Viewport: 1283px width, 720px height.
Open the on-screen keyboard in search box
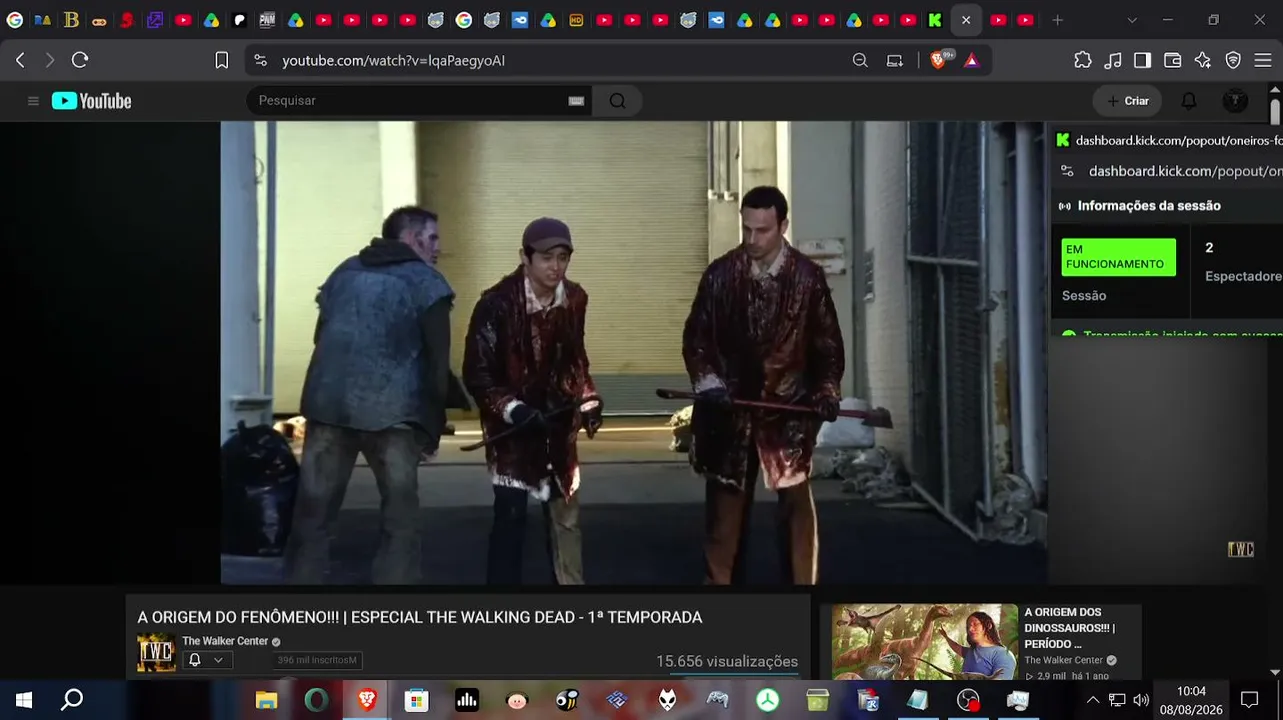(576, 101)
